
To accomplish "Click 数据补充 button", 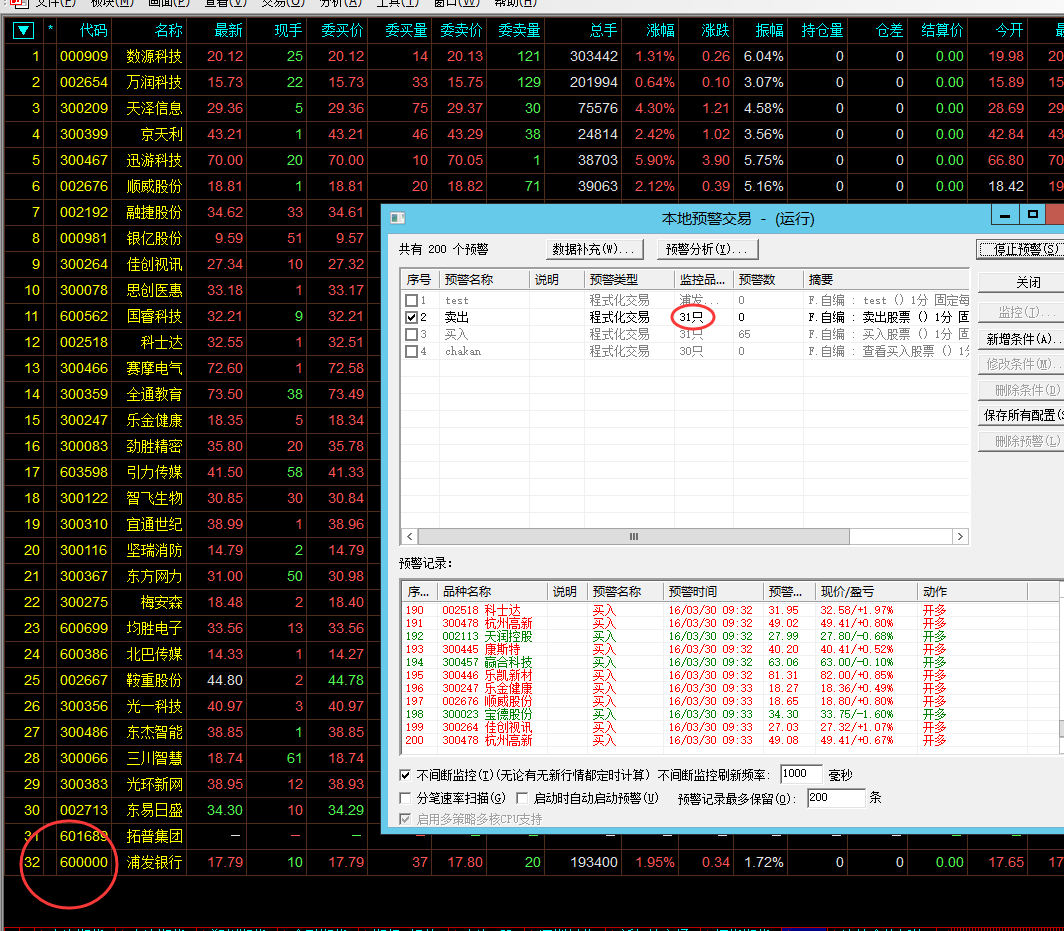I will tap(594, 249).
